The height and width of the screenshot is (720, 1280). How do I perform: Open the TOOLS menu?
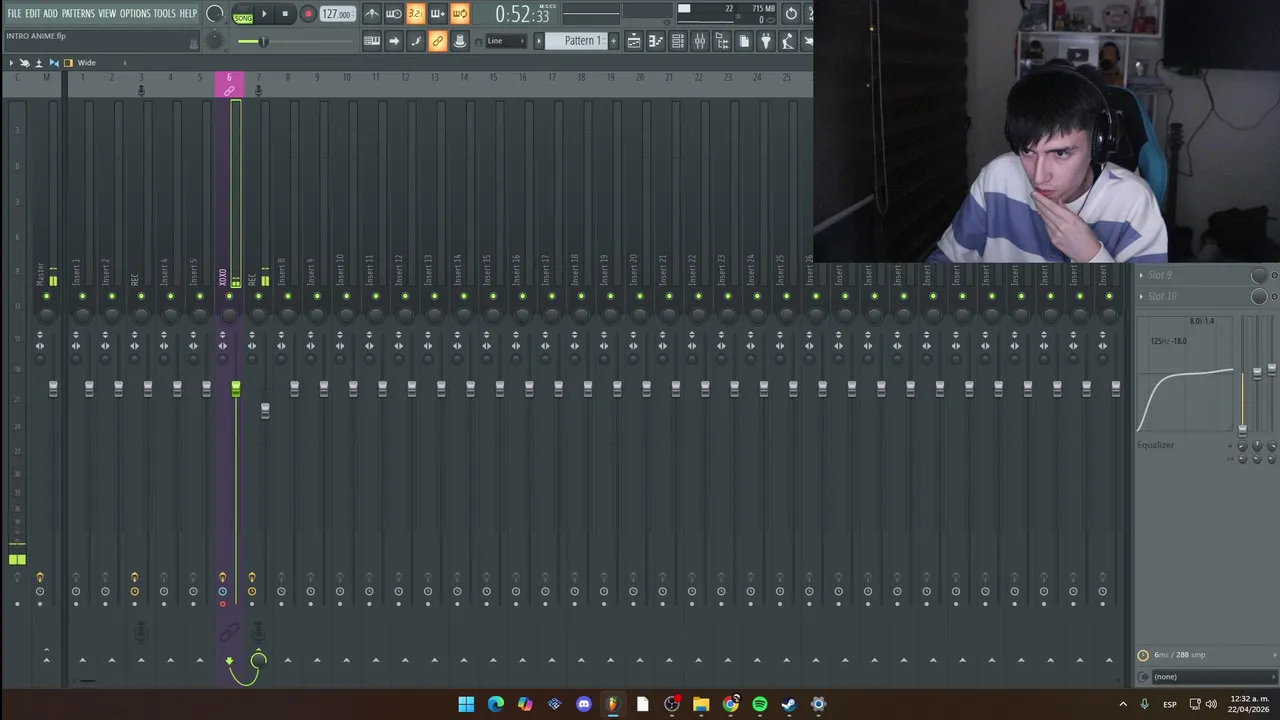pyautogui.click(x=164, y=14)
